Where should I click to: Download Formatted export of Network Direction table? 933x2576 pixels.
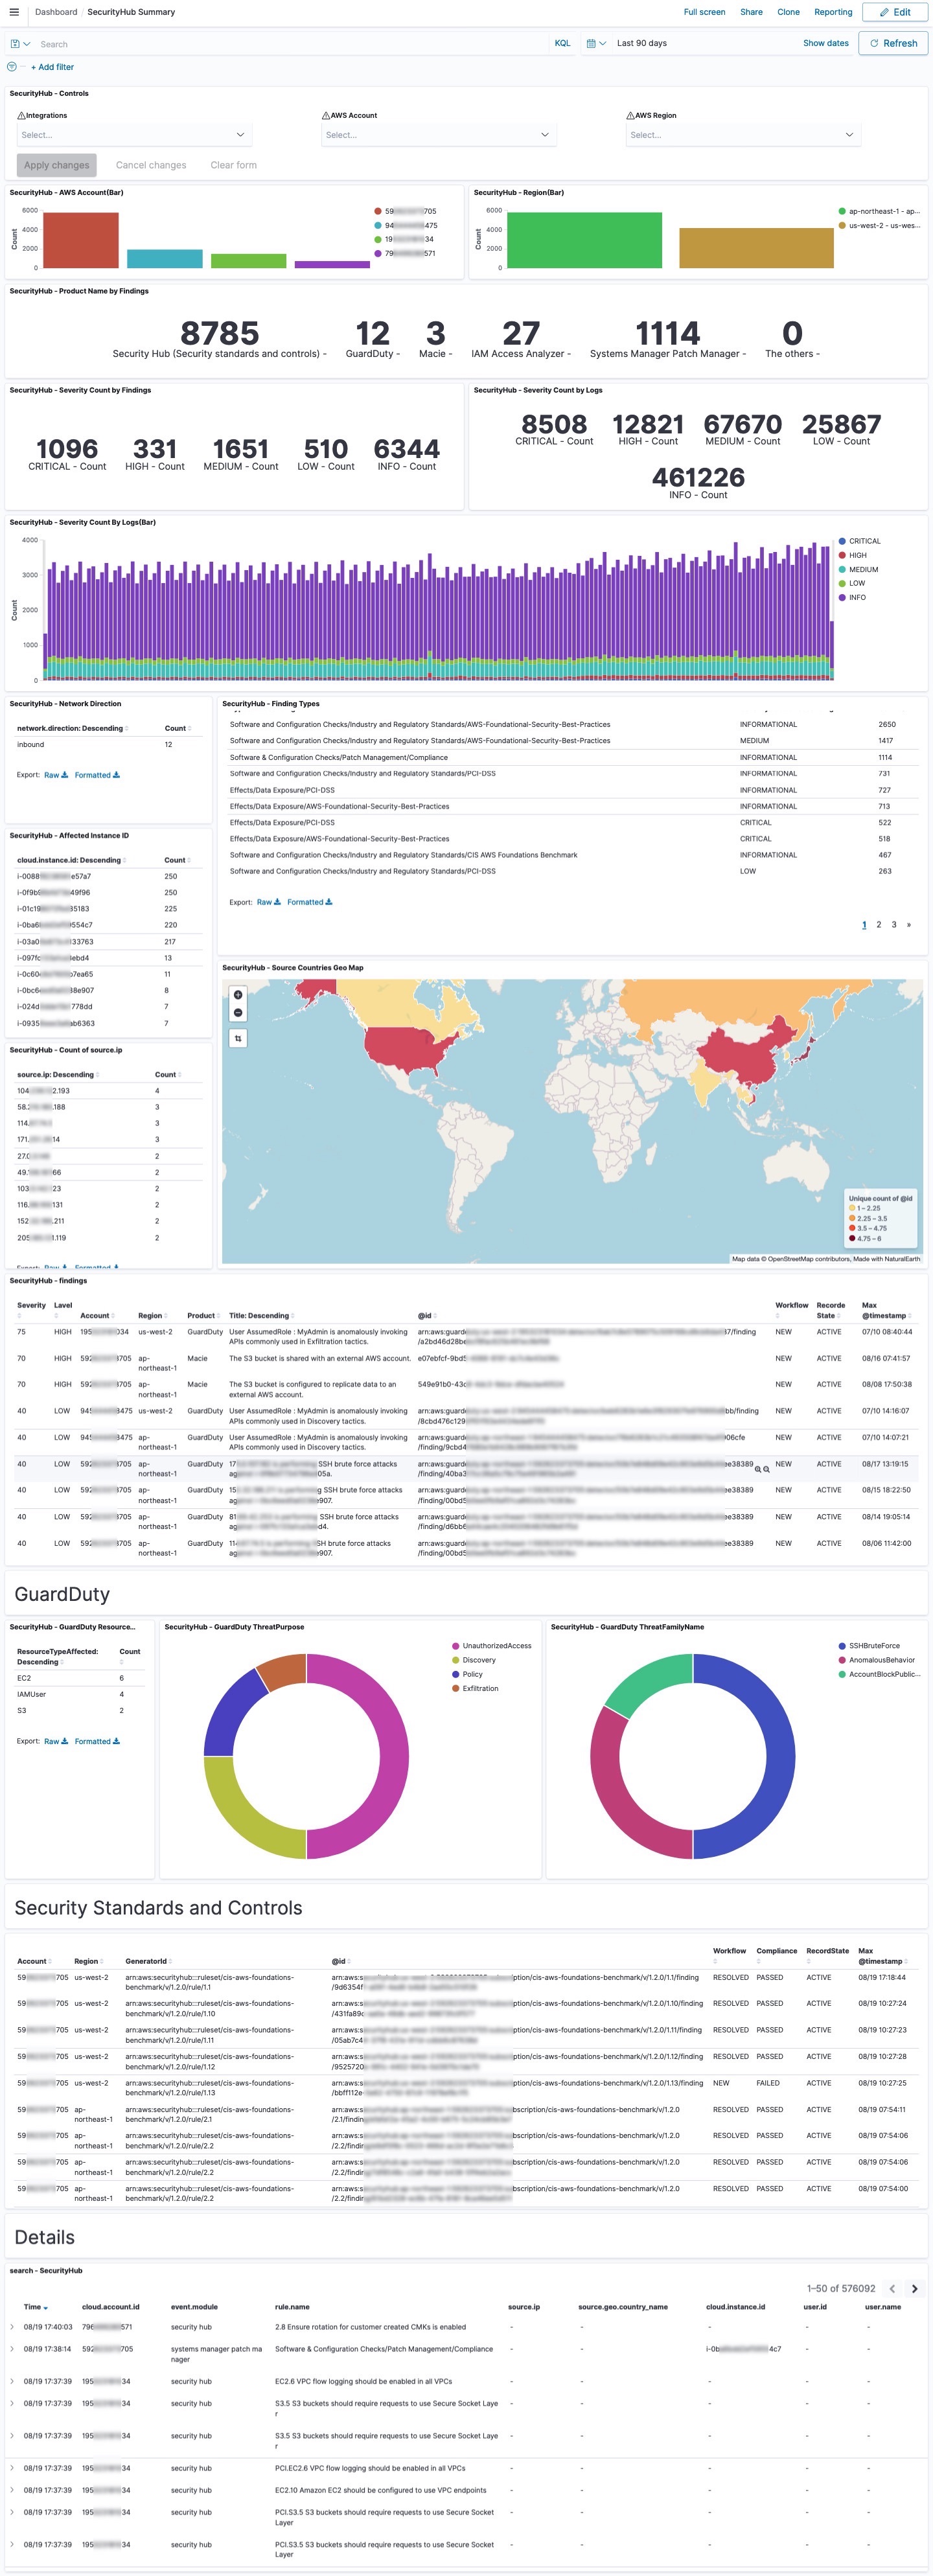(x=97, y=775)
